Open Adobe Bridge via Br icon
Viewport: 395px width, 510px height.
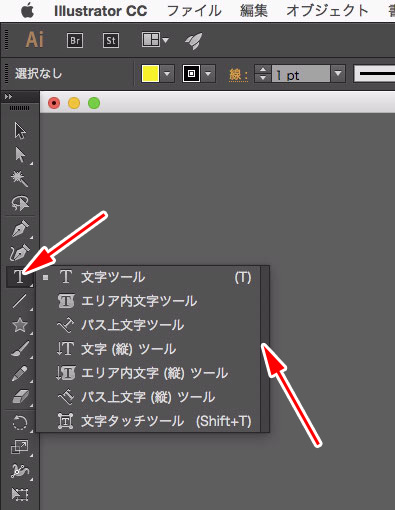pyautogui.click(x=75, y=40)
